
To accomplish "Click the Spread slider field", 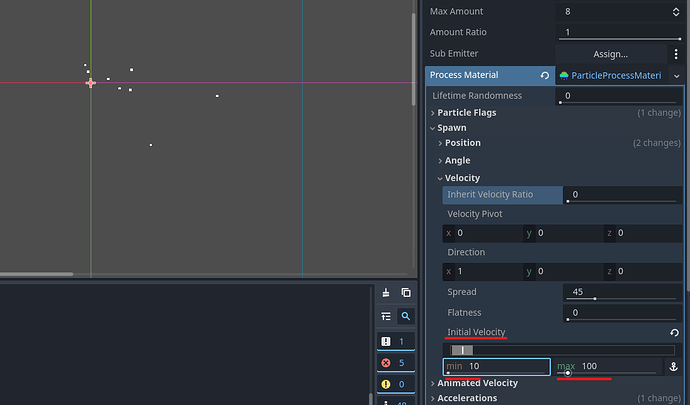I will [x=620, y=292].
